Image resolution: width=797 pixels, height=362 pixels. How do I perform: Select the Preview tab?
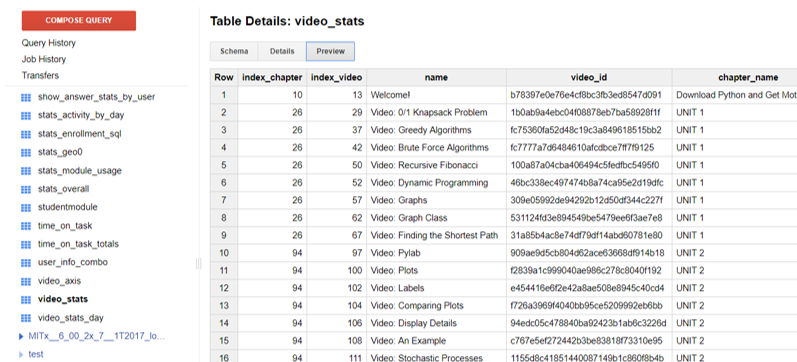(x=330, y=51)
